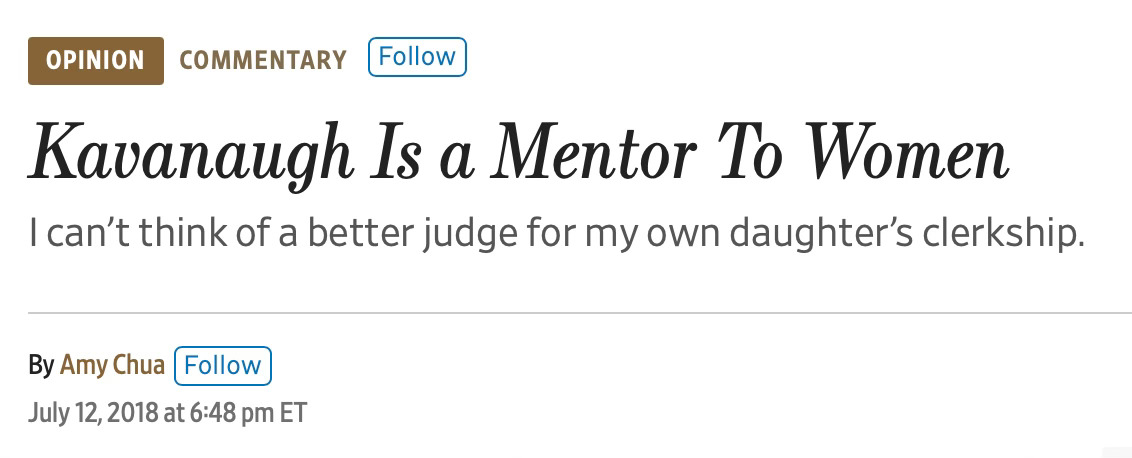Click "6:48 pm ET" in the timestamp
Viewport: 1132px width, 458px height.
(248, 413)
